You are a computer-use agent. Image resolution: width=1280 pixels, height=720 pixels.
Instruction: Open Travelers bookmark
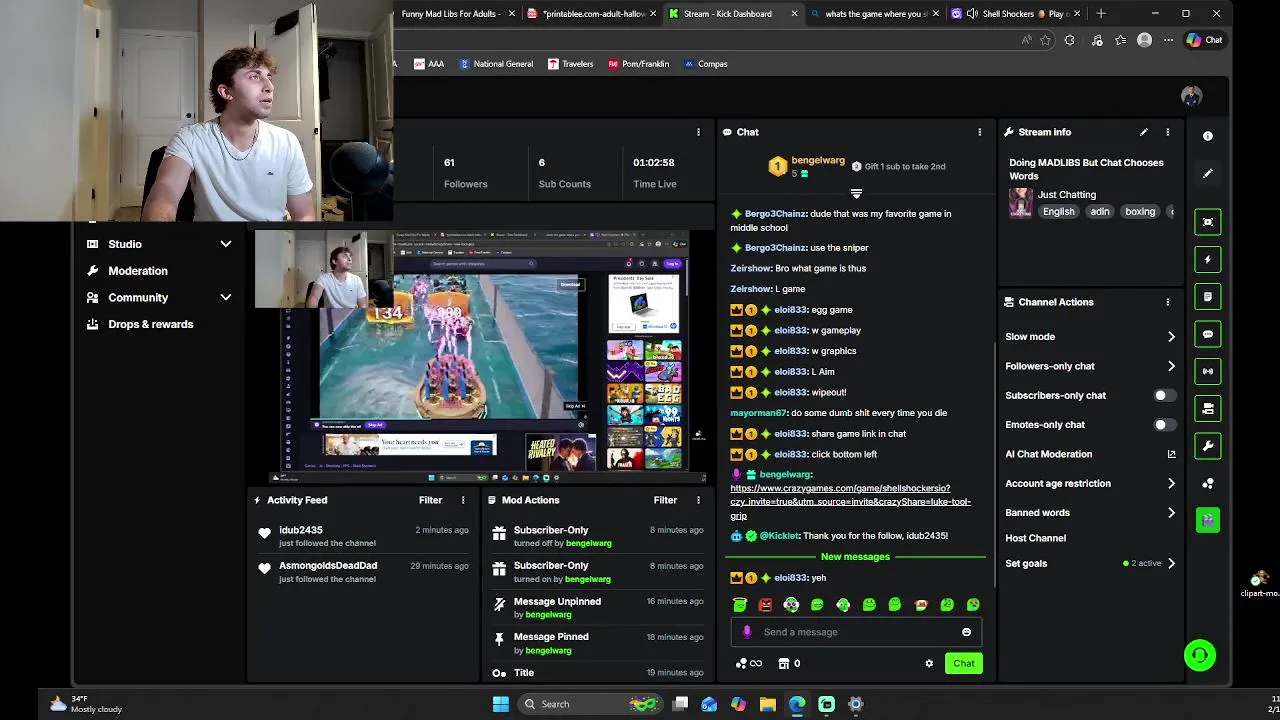570,64
